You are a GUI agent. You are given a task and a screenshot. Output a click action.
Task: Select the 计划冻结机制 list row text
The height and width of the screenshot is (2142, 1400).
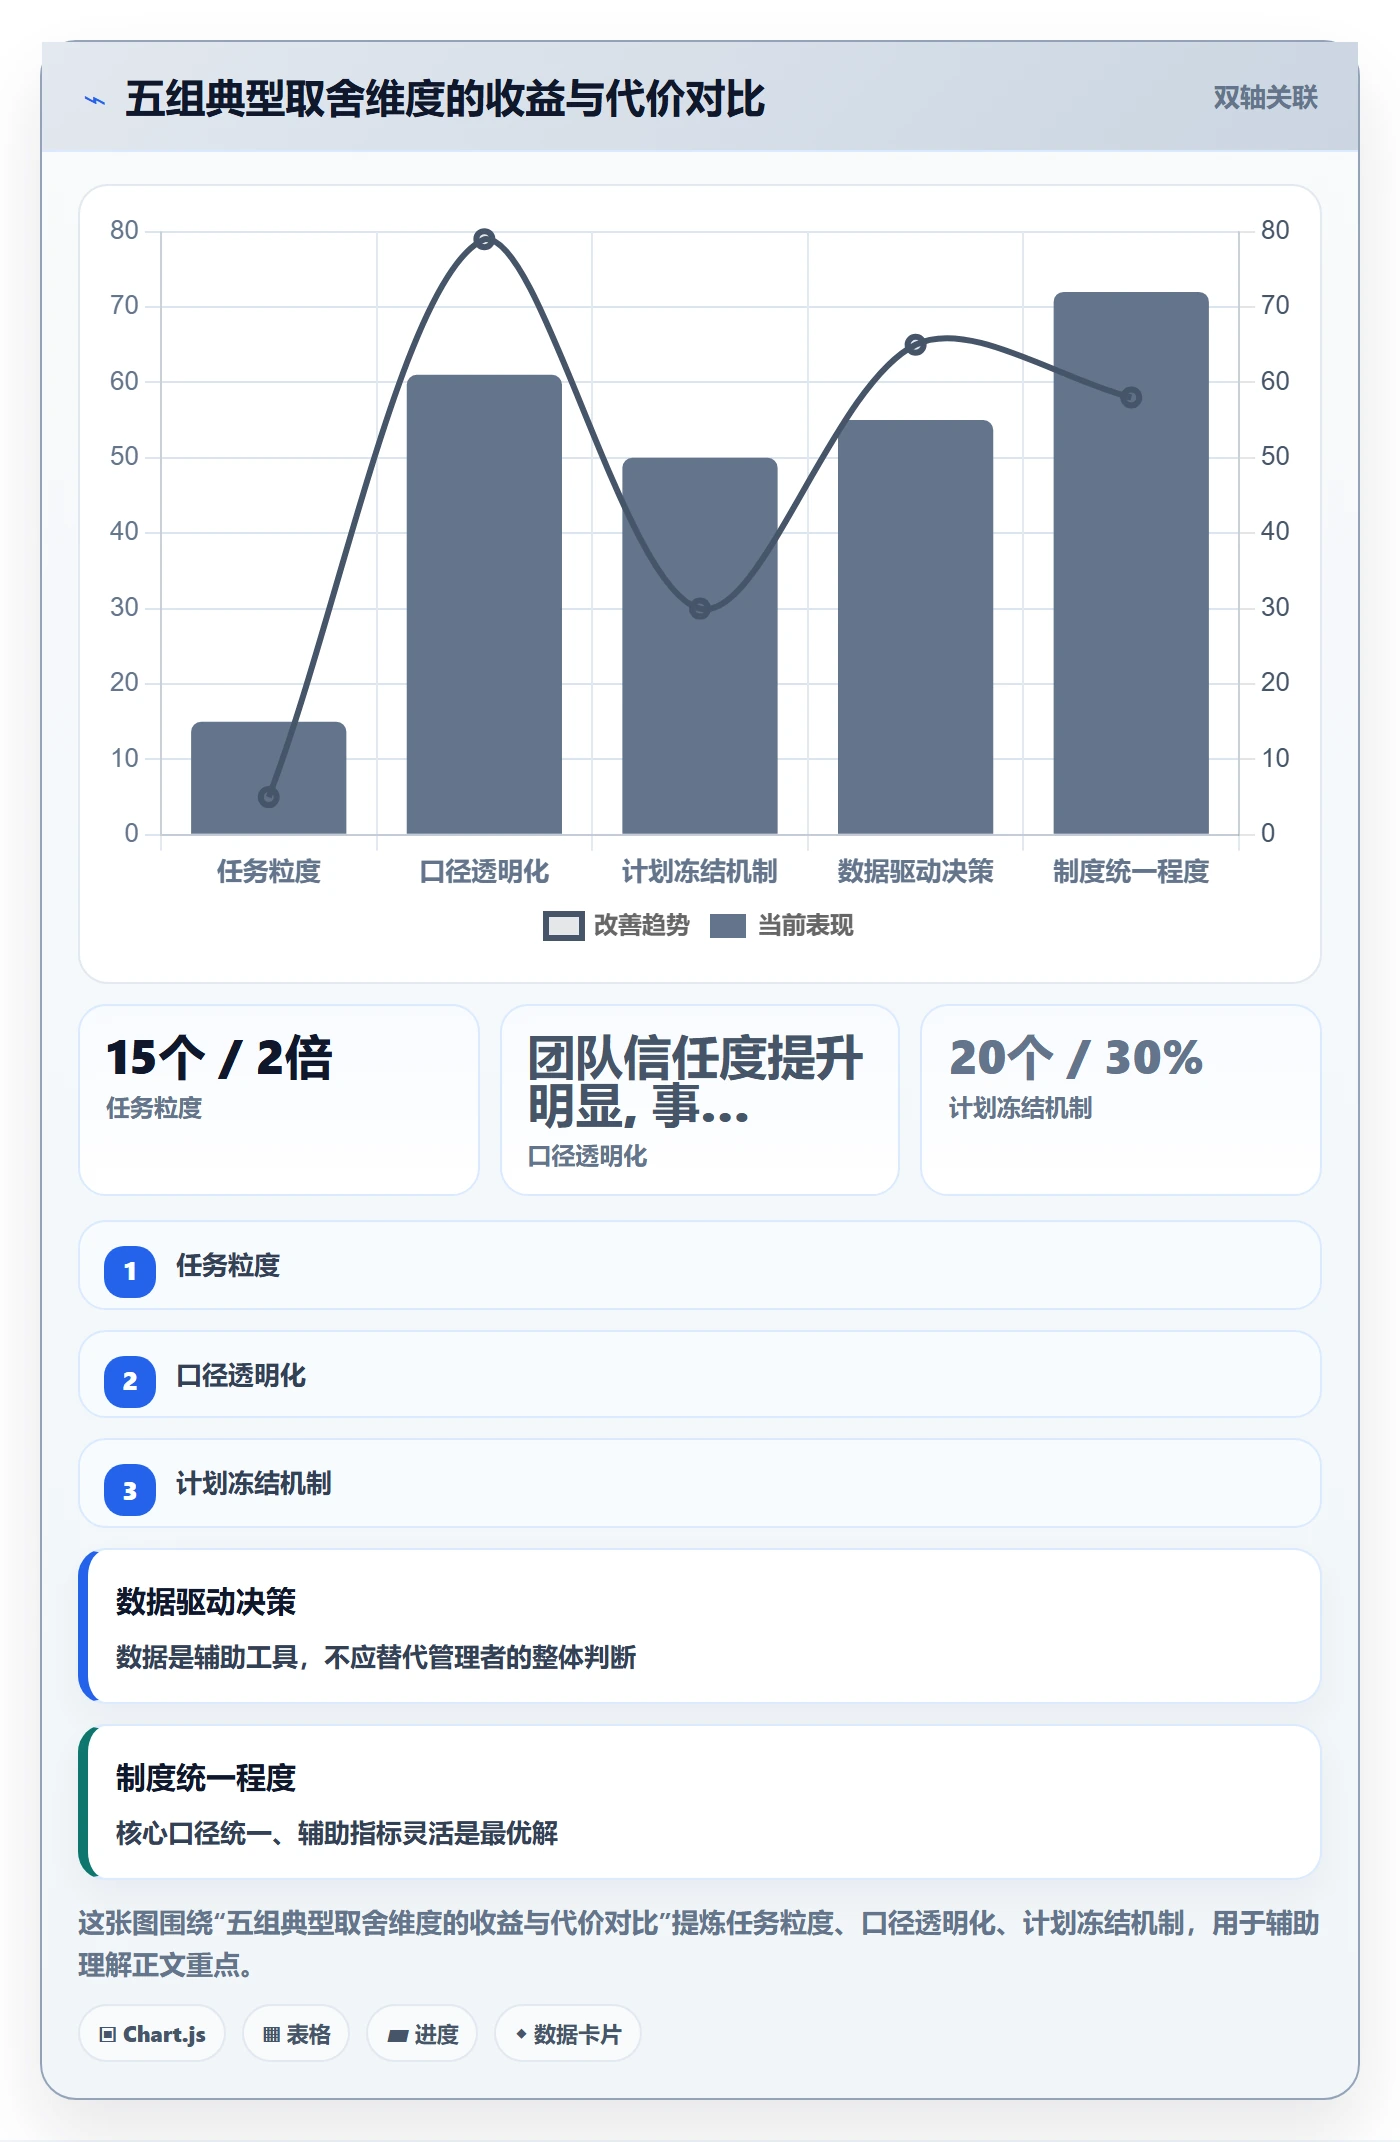point(254,1483)
